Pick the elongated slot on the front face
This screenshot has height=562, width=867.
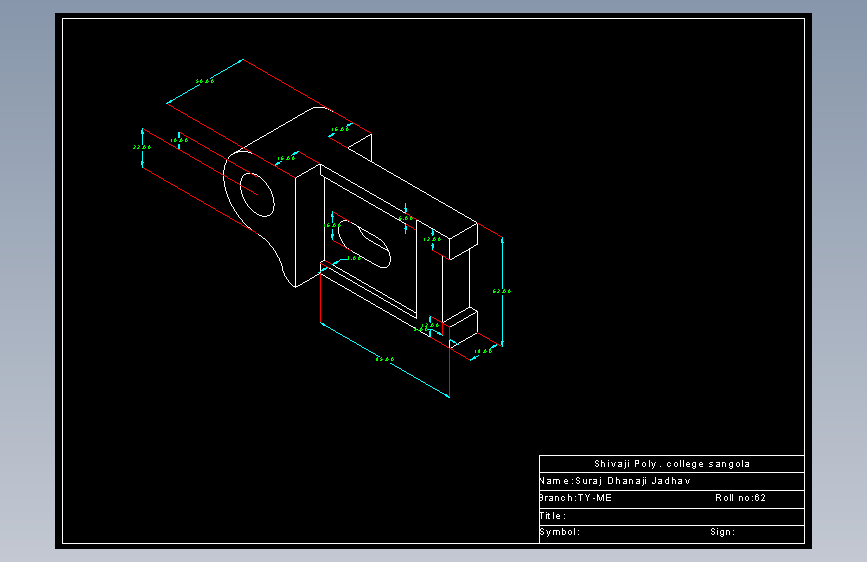[364, 244]
